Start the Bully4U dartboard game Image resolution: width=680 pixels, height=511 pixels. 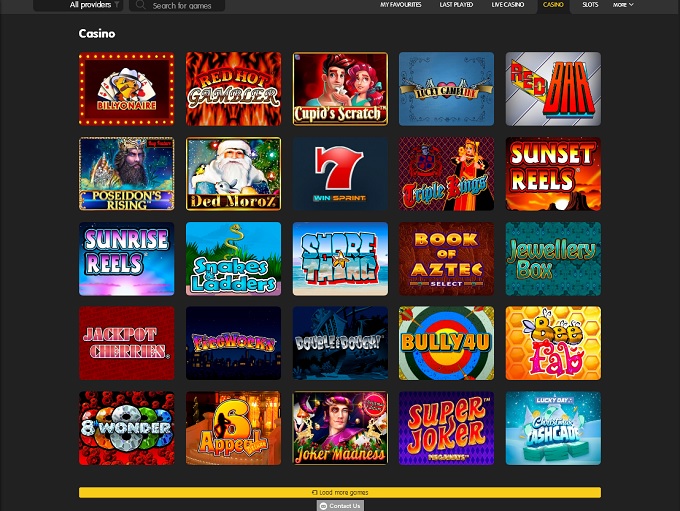coord(446,343)
